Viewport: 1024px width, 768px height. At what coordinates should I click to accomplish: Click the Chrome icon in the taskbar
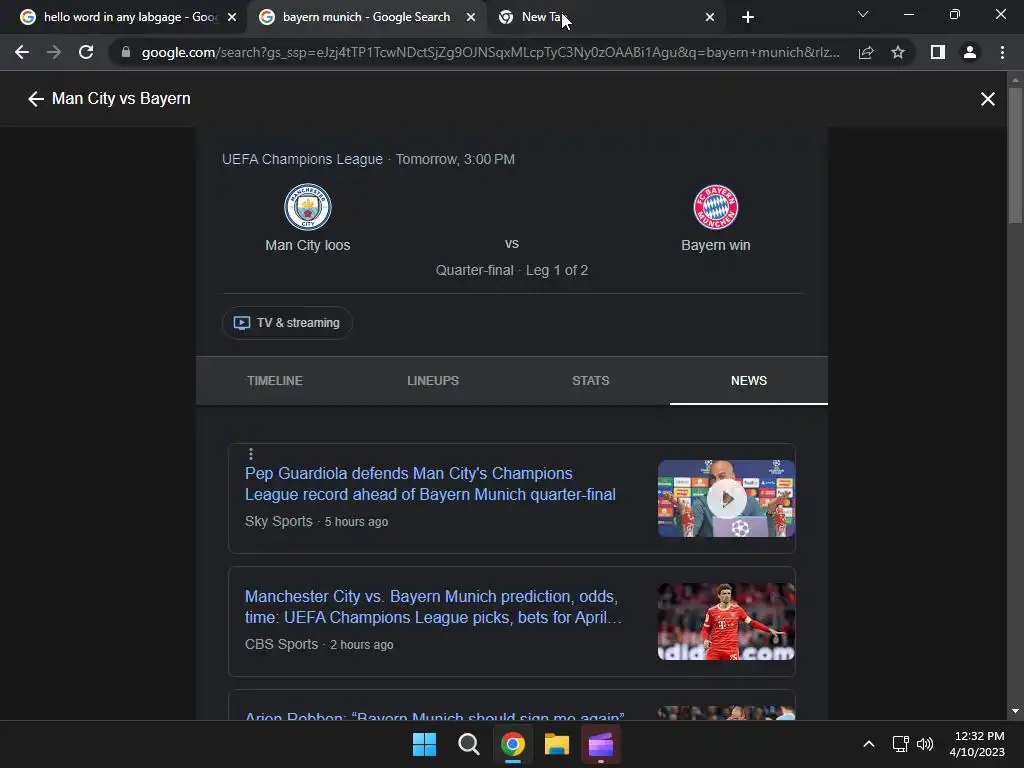pos(513,744)
